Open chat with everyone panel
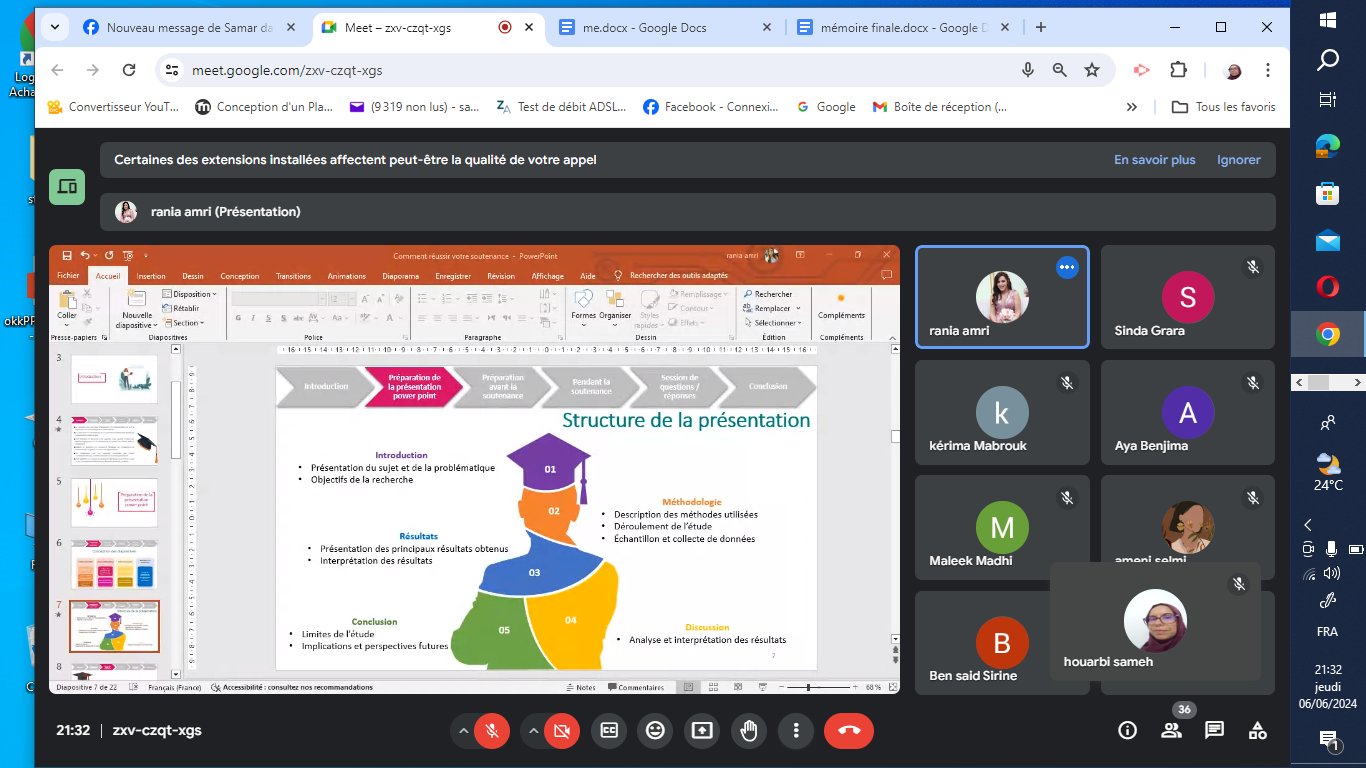Image resolution: width=1366 pixels, height=768 pixels. click(x=1214, y=731)
